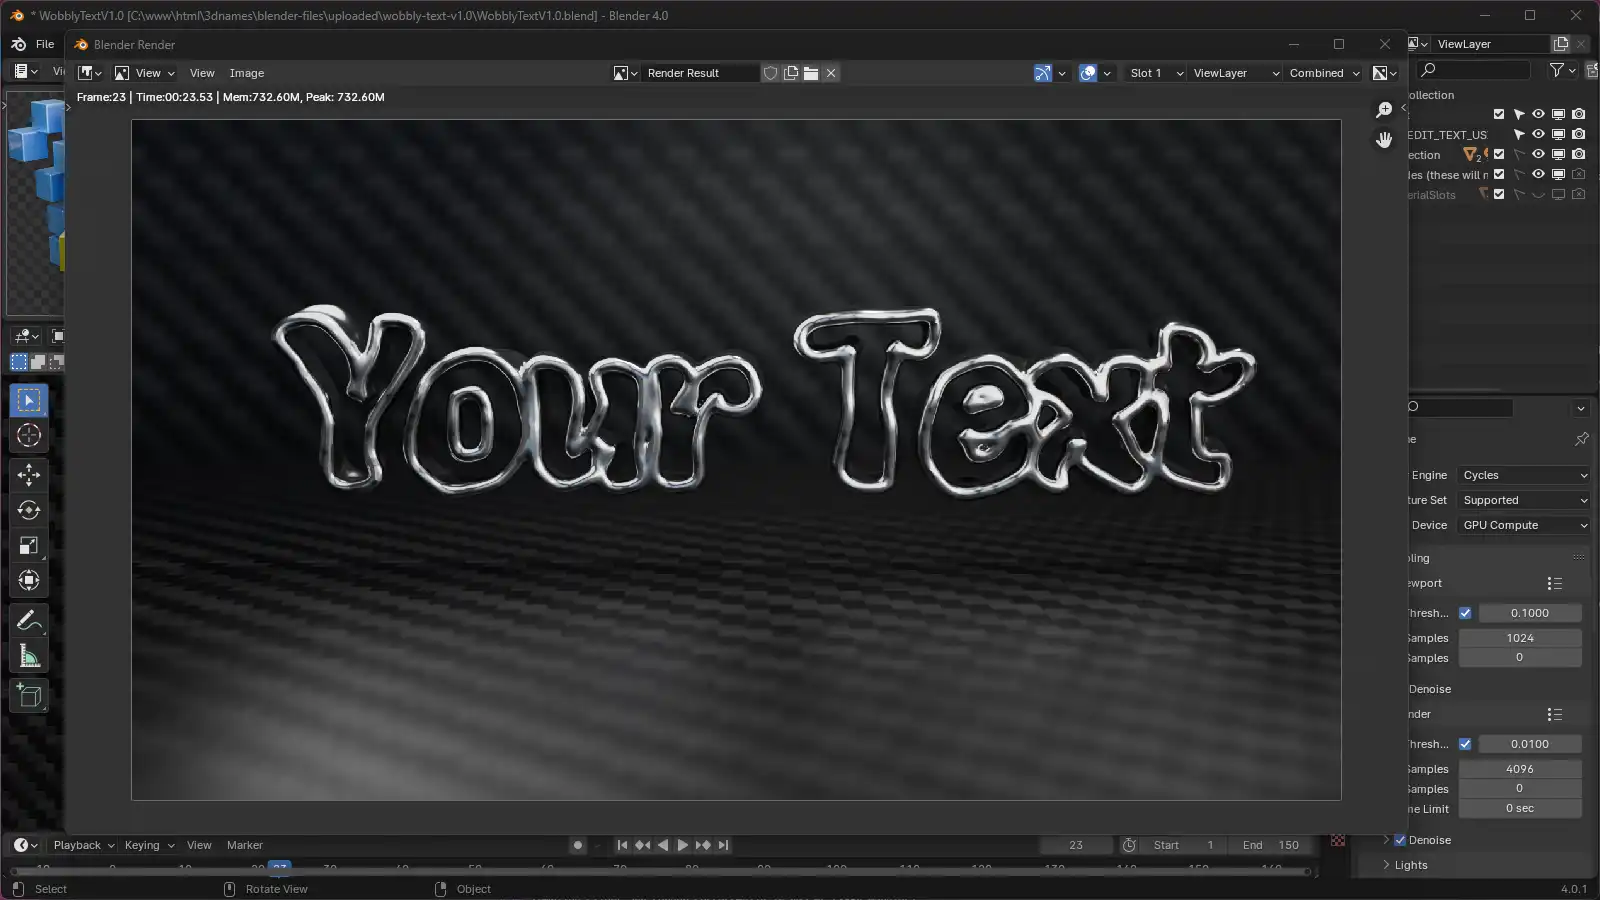Click the pan hand gizmo in render view

[1384, 140]
